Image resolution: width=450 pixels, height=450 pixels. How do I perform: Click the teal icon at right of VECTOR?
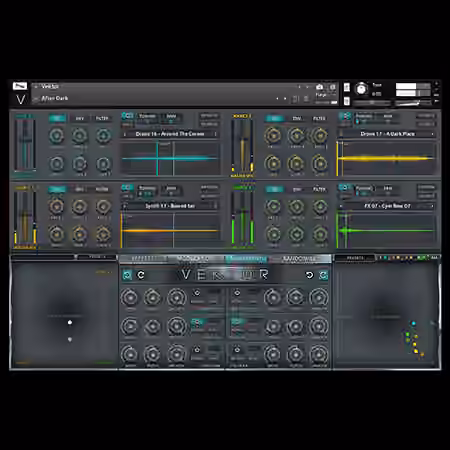click(323, 275)
